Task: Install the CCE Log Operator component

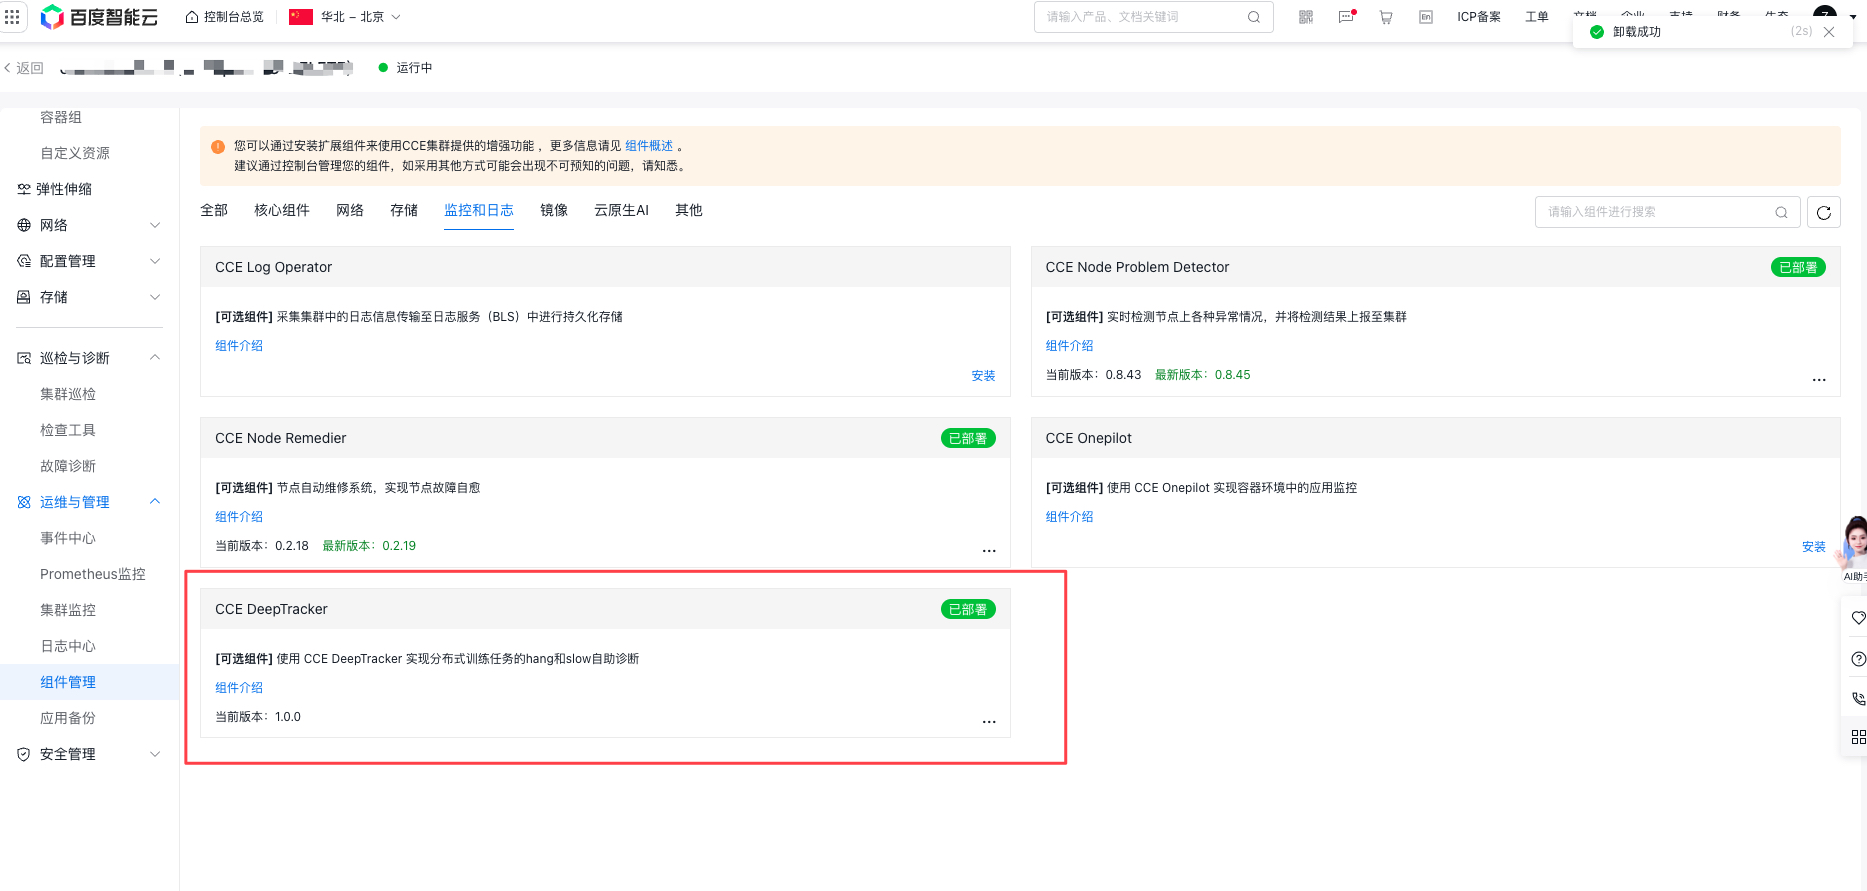Action: 982,376
